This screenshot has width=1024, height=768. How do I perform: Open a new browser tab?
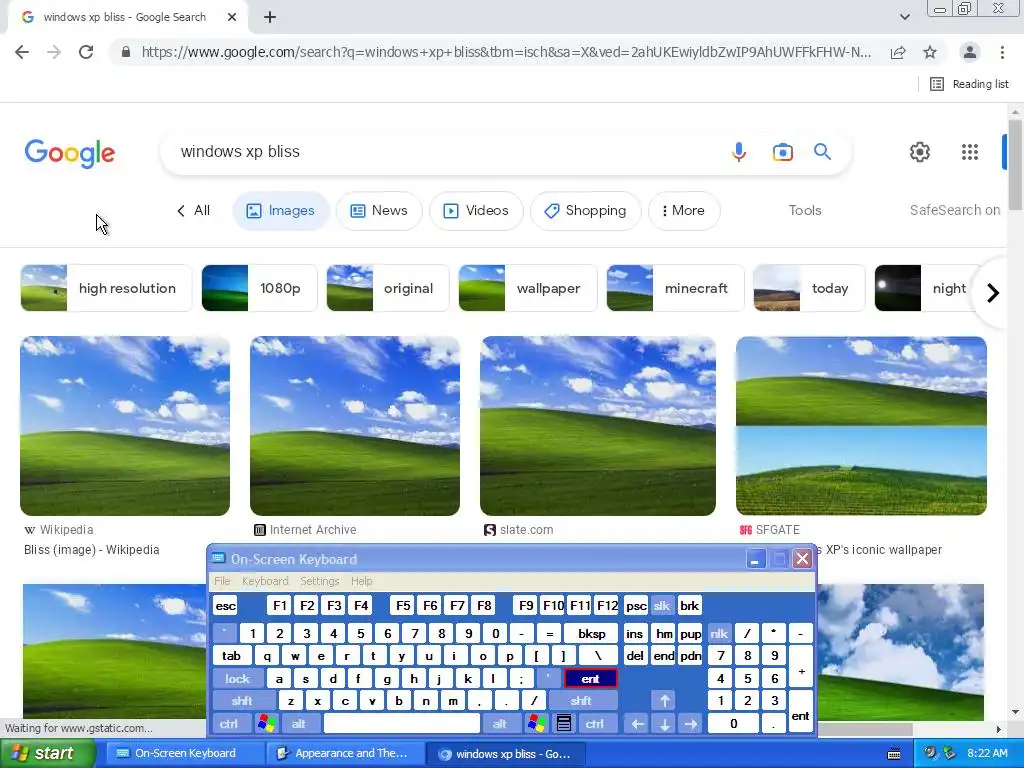(270, 18)
